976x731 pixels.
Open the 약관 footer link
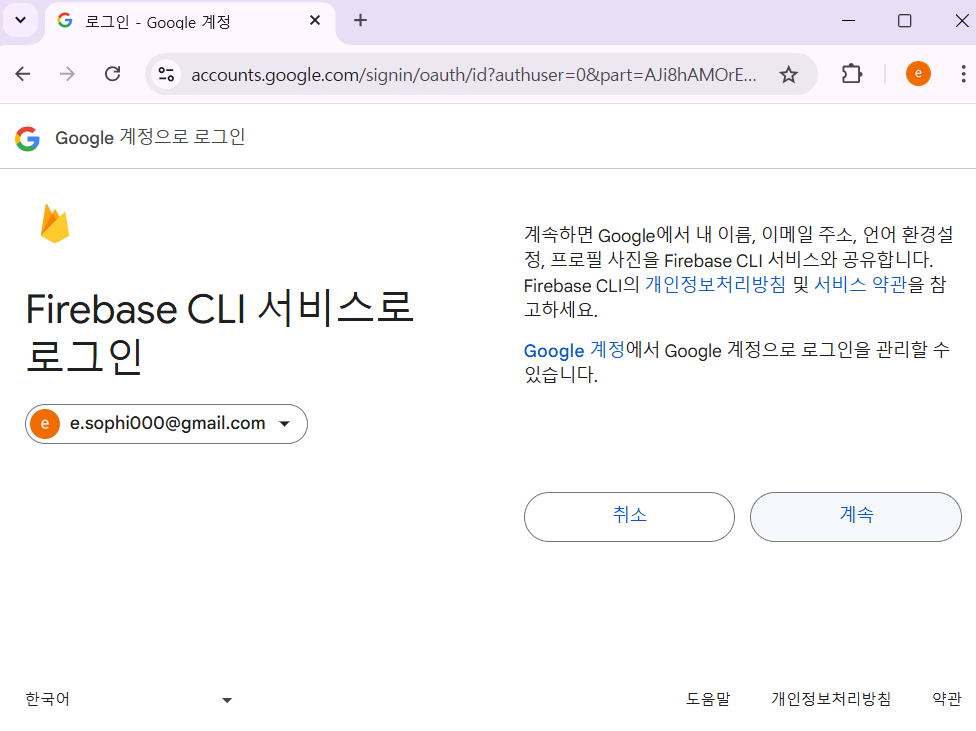point(947,699)
